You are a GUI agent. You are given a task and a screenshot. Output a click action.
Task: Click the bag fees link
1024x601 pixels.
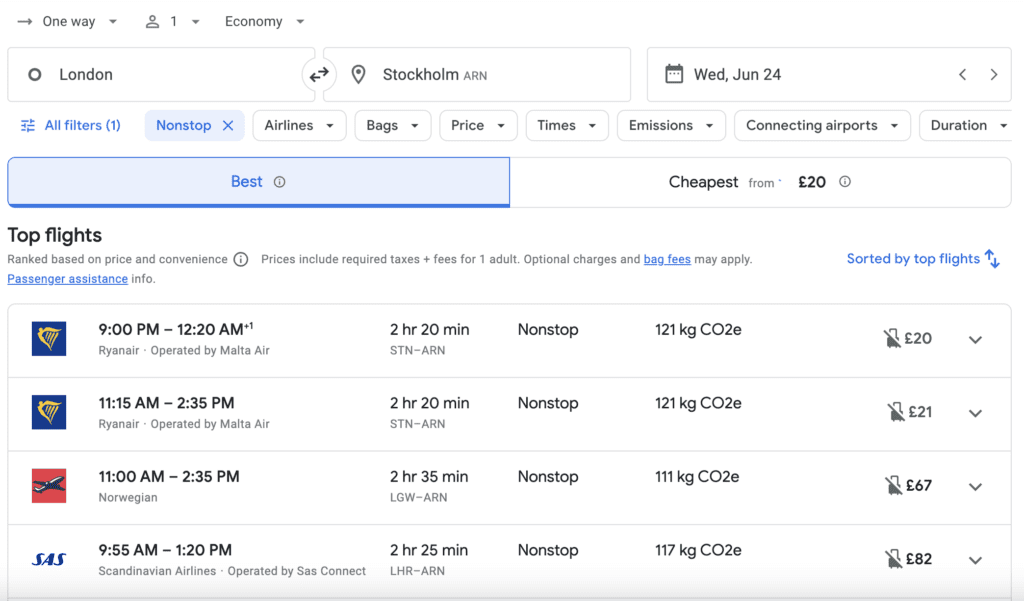(667, 258)
